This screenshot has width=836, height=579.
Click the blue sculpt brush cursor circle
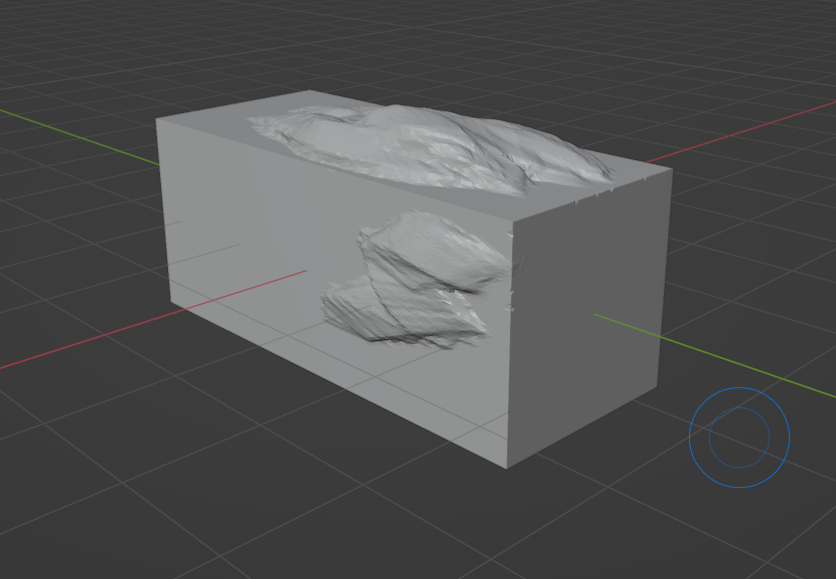(739, 437)
